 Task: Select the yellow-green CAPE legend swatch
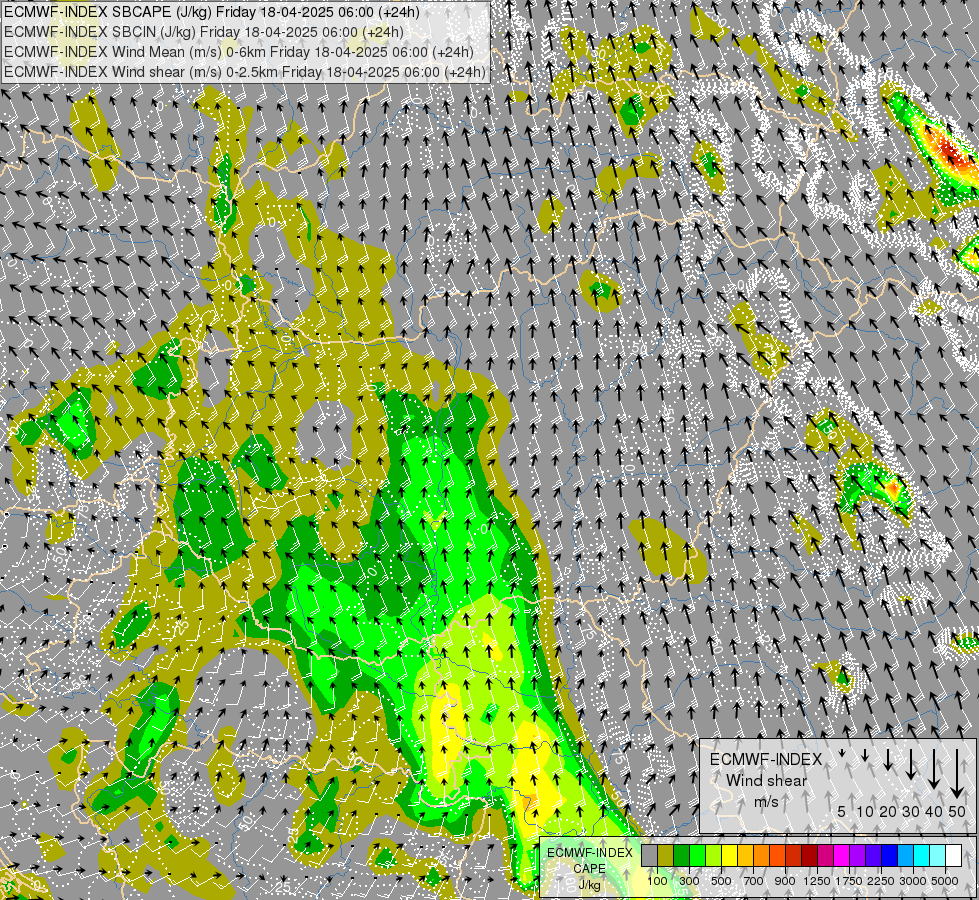[x=714, y=856]
